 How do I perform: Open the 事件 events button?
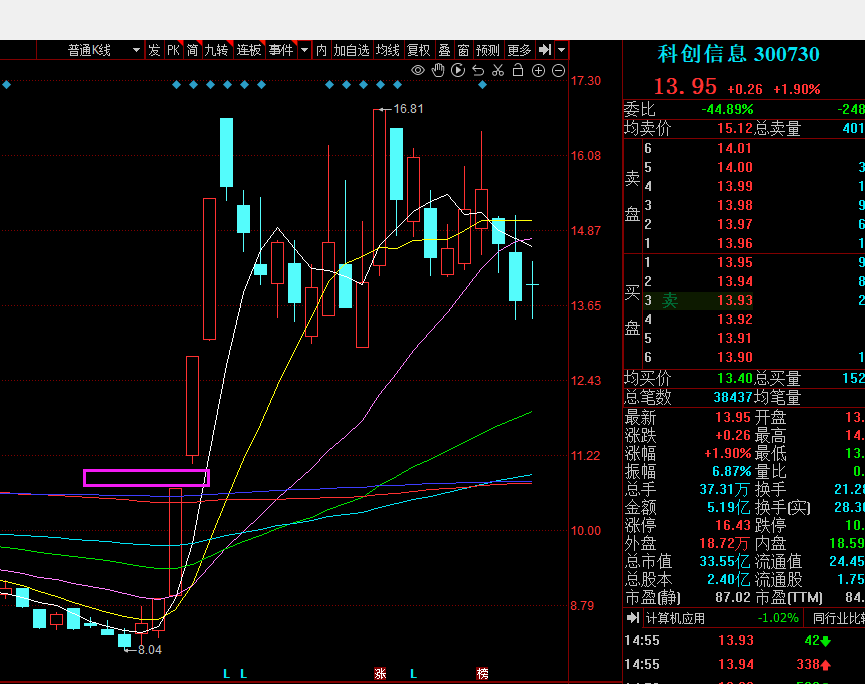(x=281, y=50)
